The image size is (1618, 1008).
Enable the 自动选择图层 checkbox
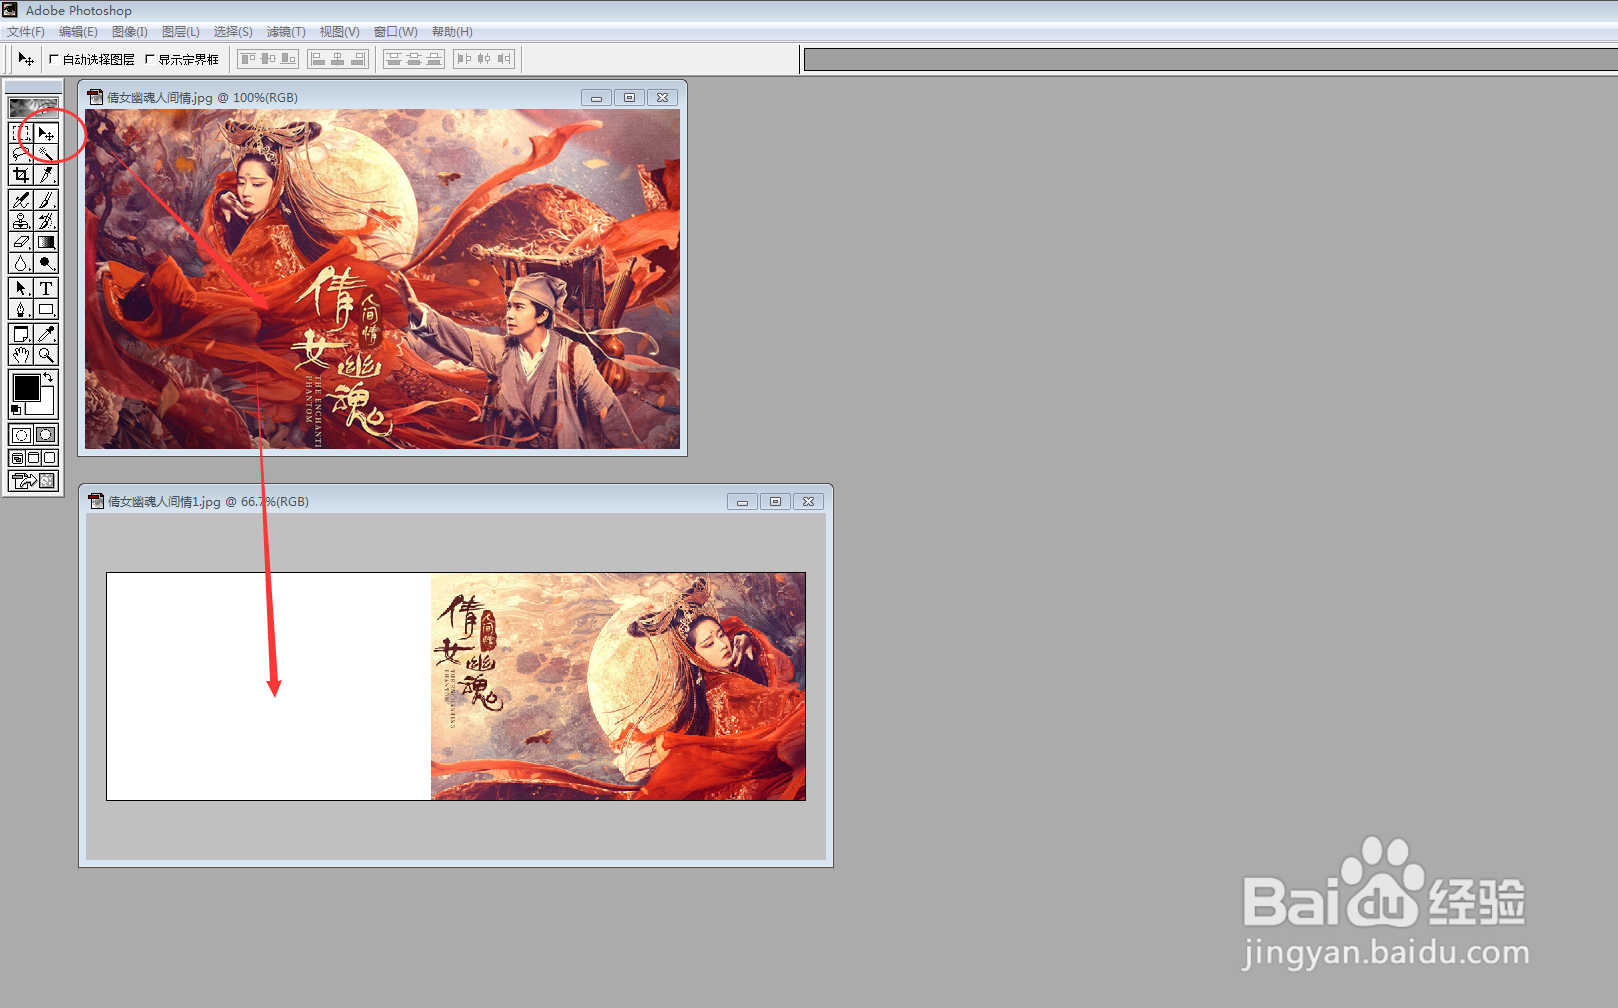point(54,59)
